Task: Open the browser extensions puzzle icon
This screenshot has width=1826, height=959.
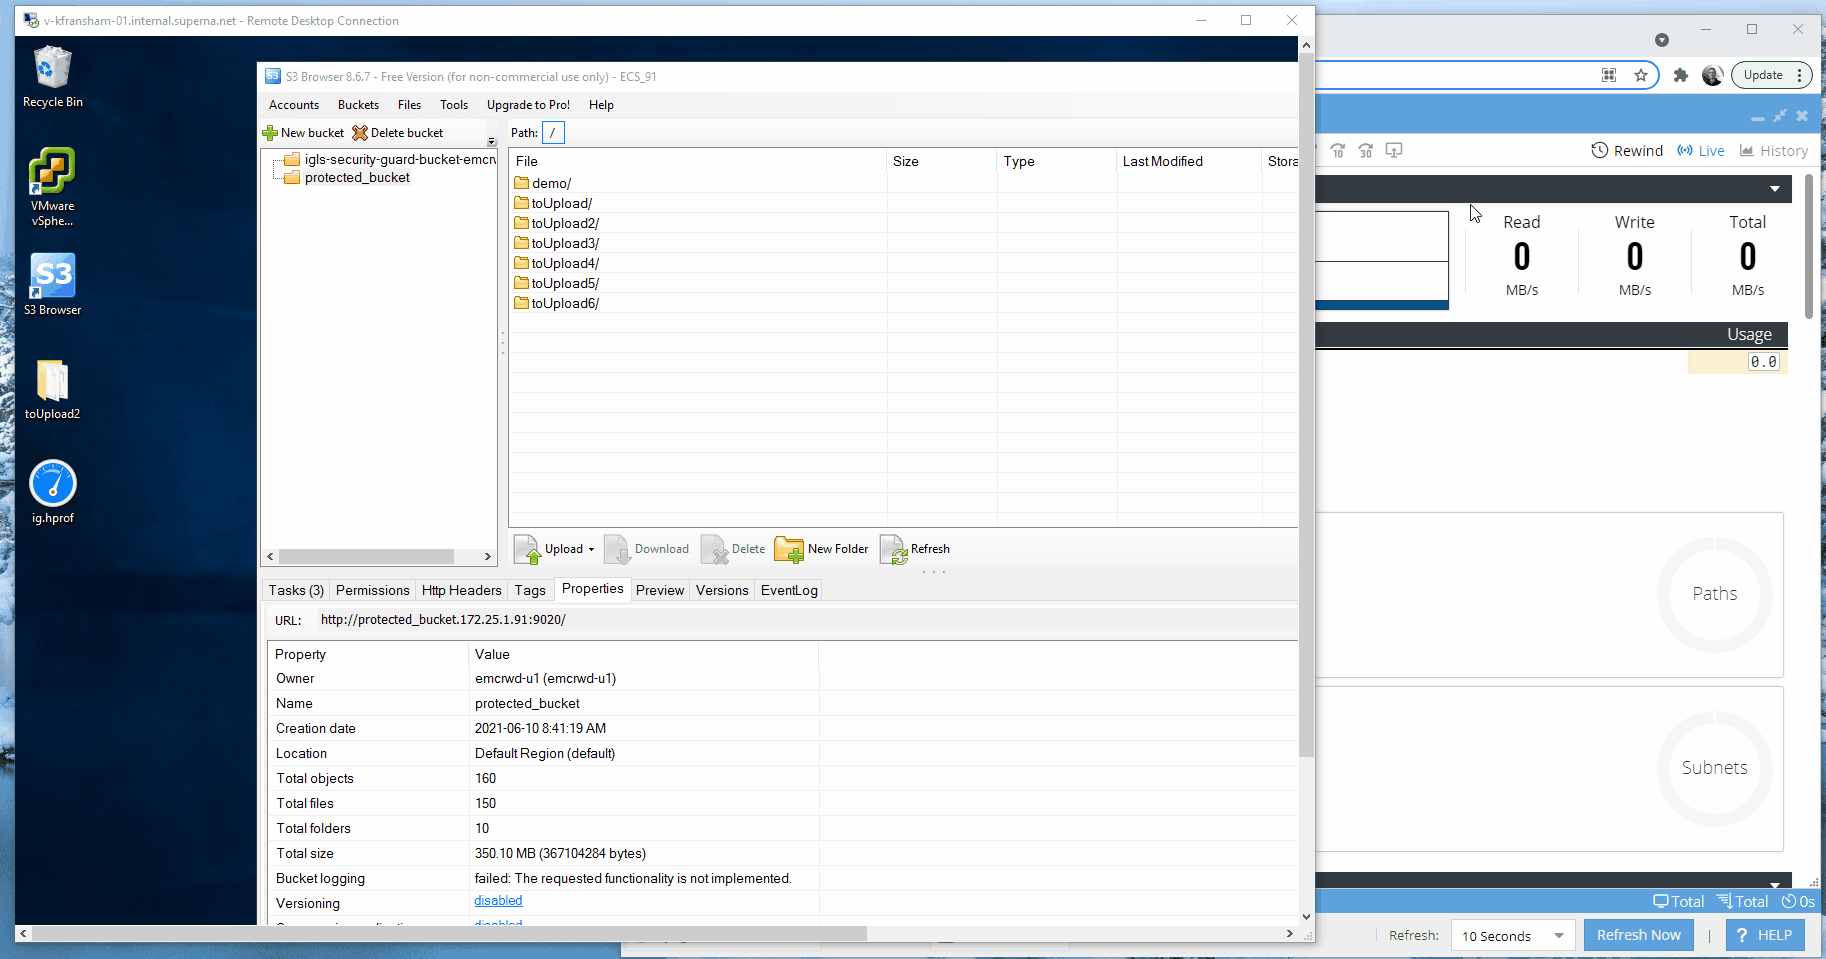Action: 1681,75
